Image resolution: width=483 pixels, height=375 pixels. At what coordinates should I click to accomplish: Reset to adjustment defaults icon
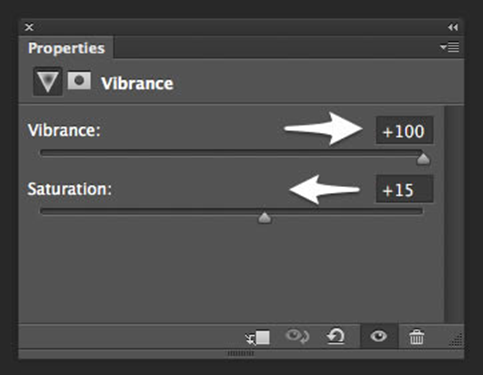(x=335, y=336)
